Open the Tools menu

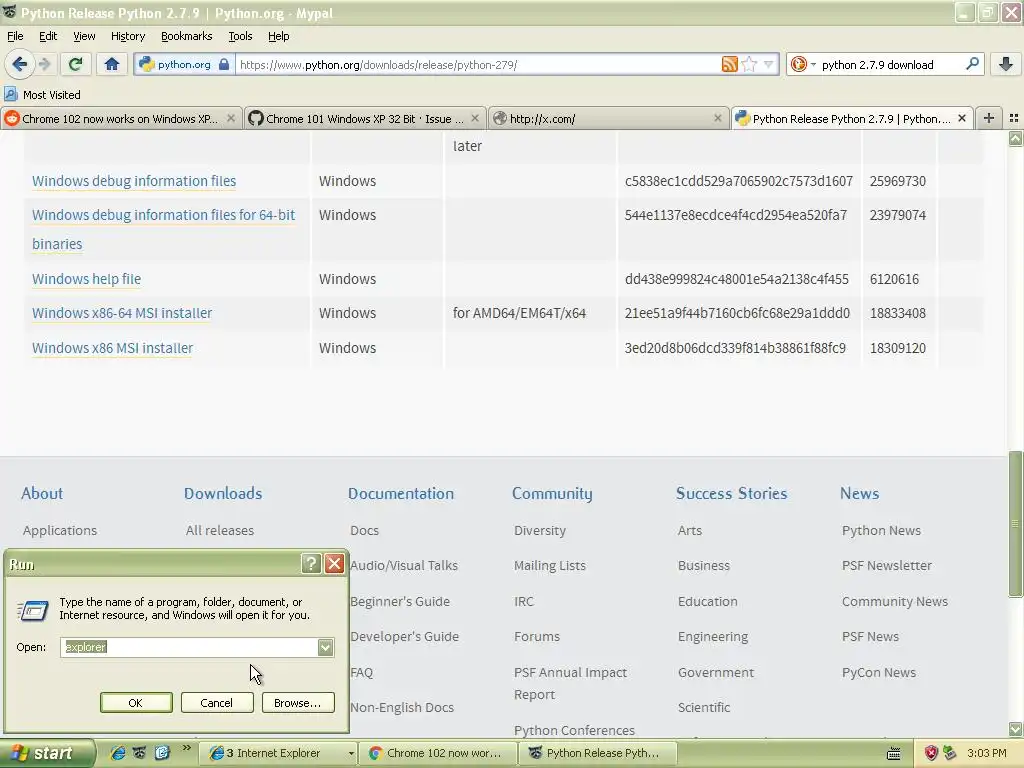[x=240, y=36]
